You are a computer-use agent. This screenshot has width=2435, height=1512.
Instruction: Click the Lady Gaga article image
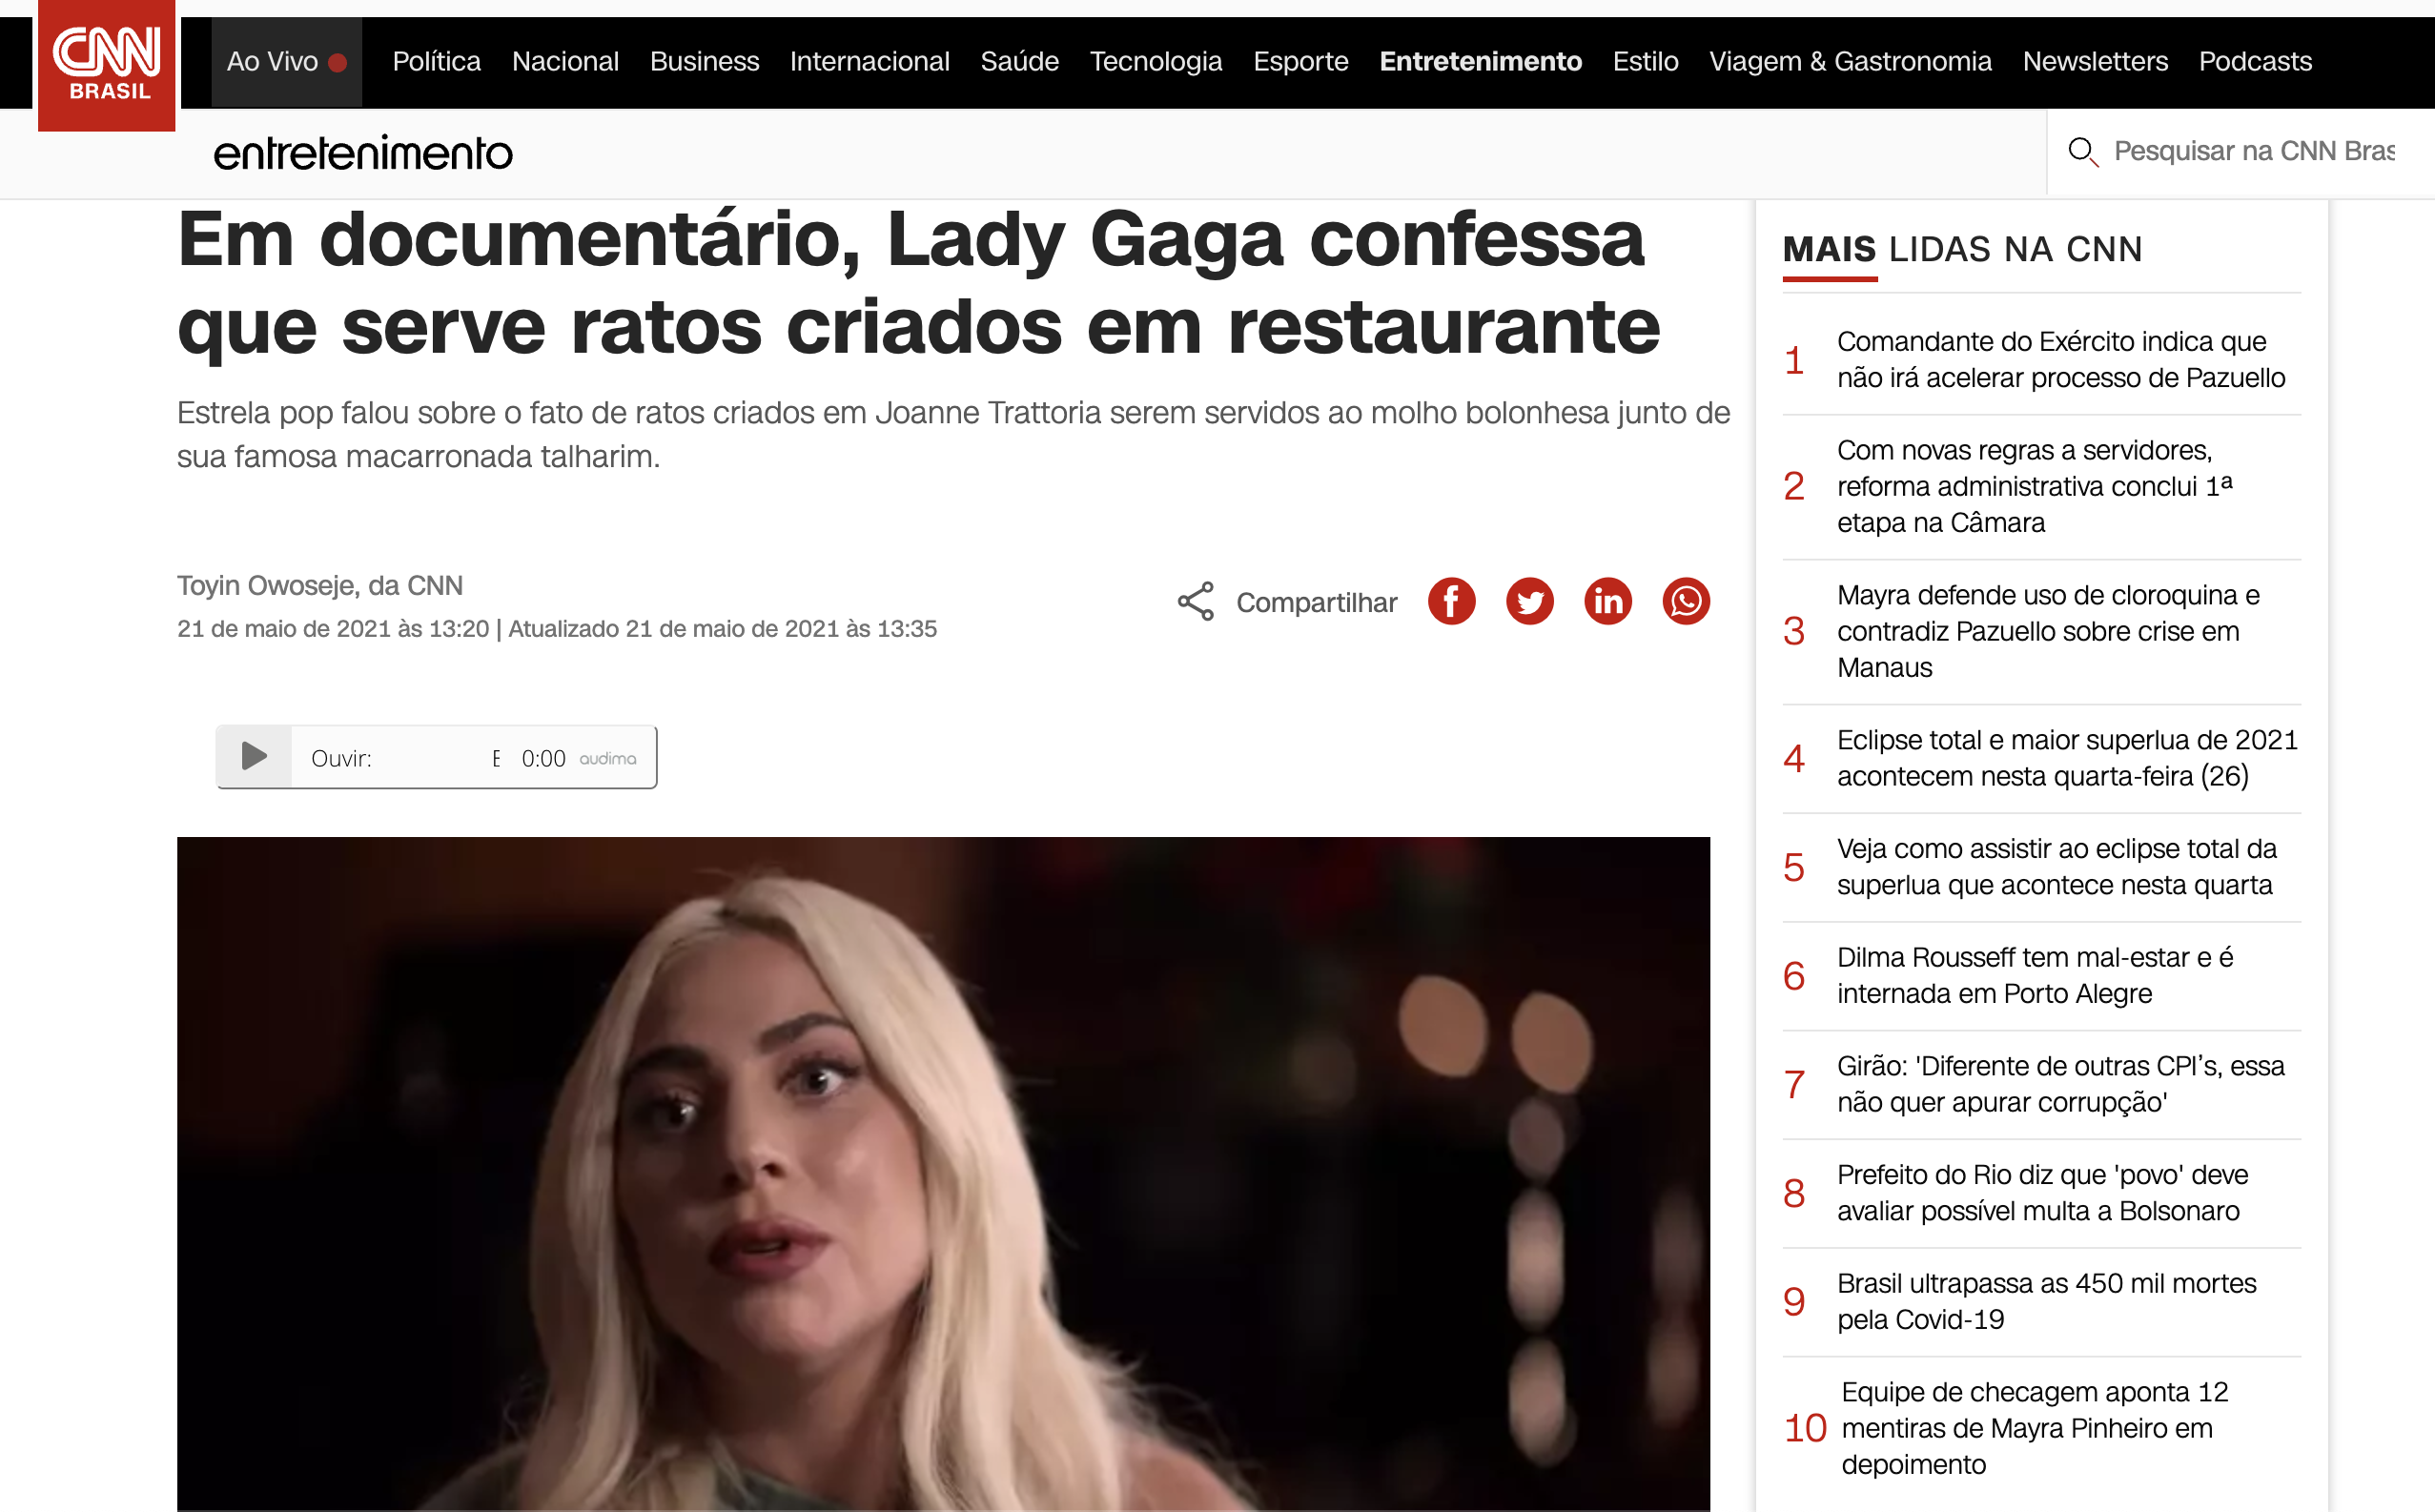pyautogui.click(x=943, y=1174)
